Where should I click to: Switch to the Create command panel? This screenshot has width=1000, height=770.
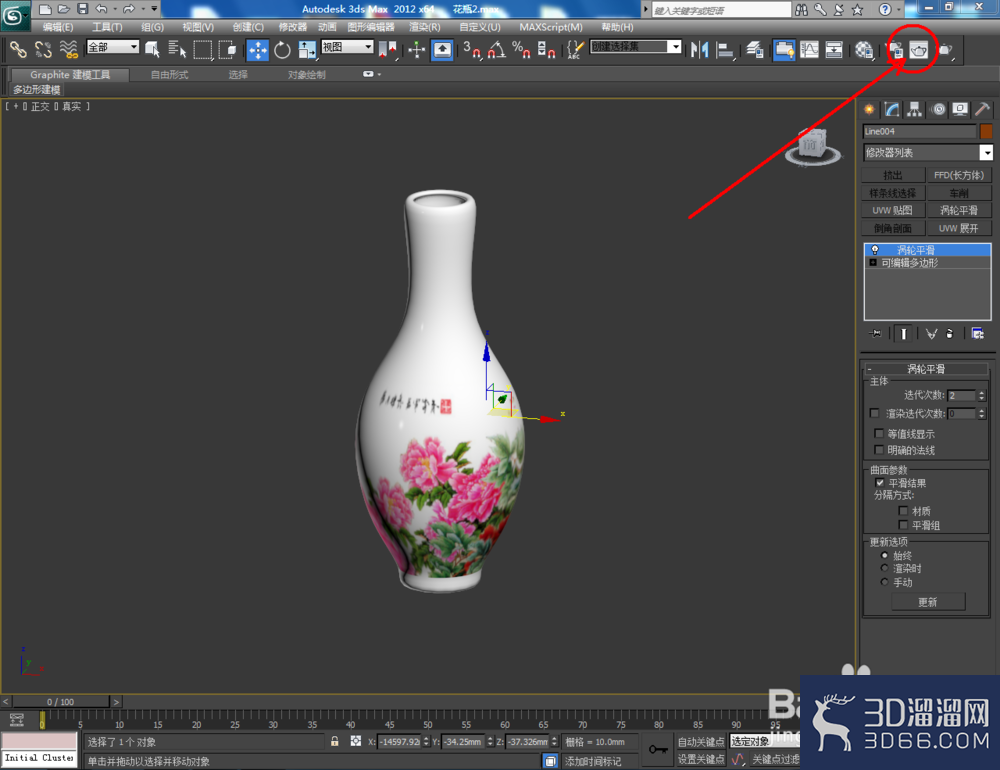(869, 110)
